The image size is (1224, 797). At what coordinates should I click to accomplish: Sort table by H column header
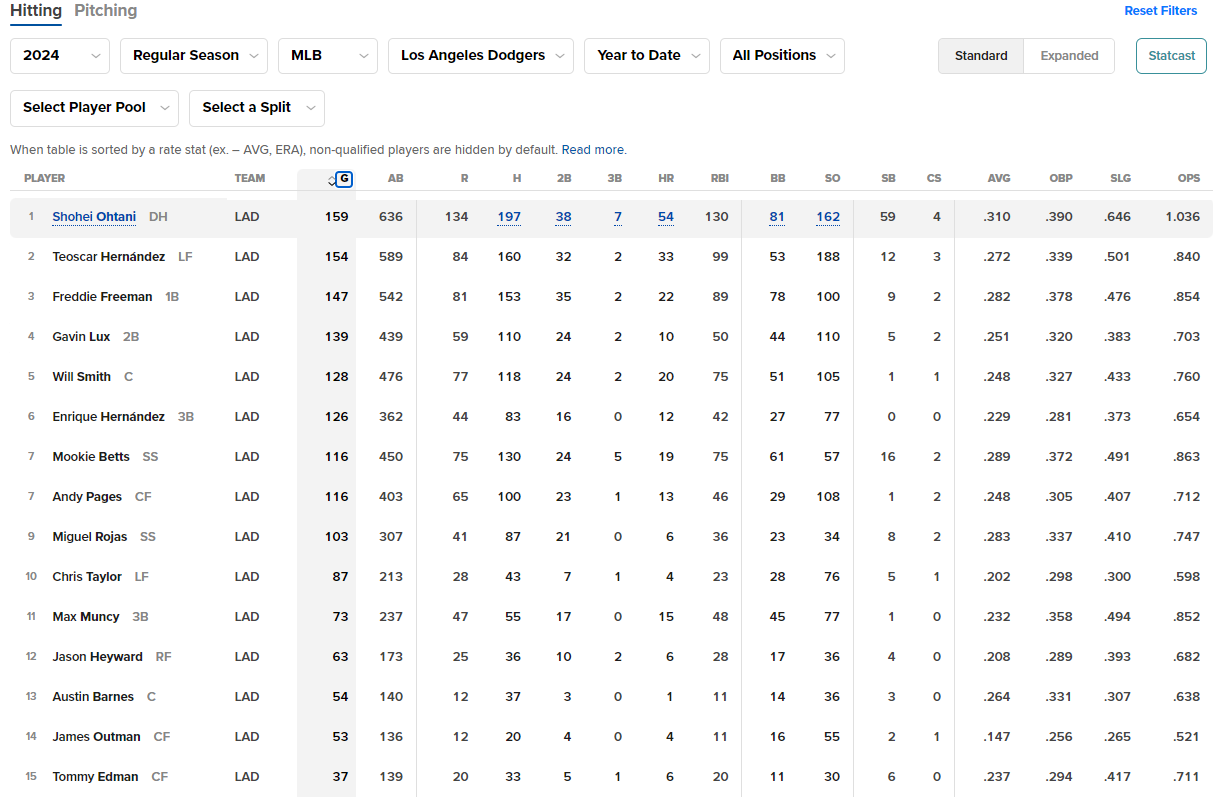516,179
